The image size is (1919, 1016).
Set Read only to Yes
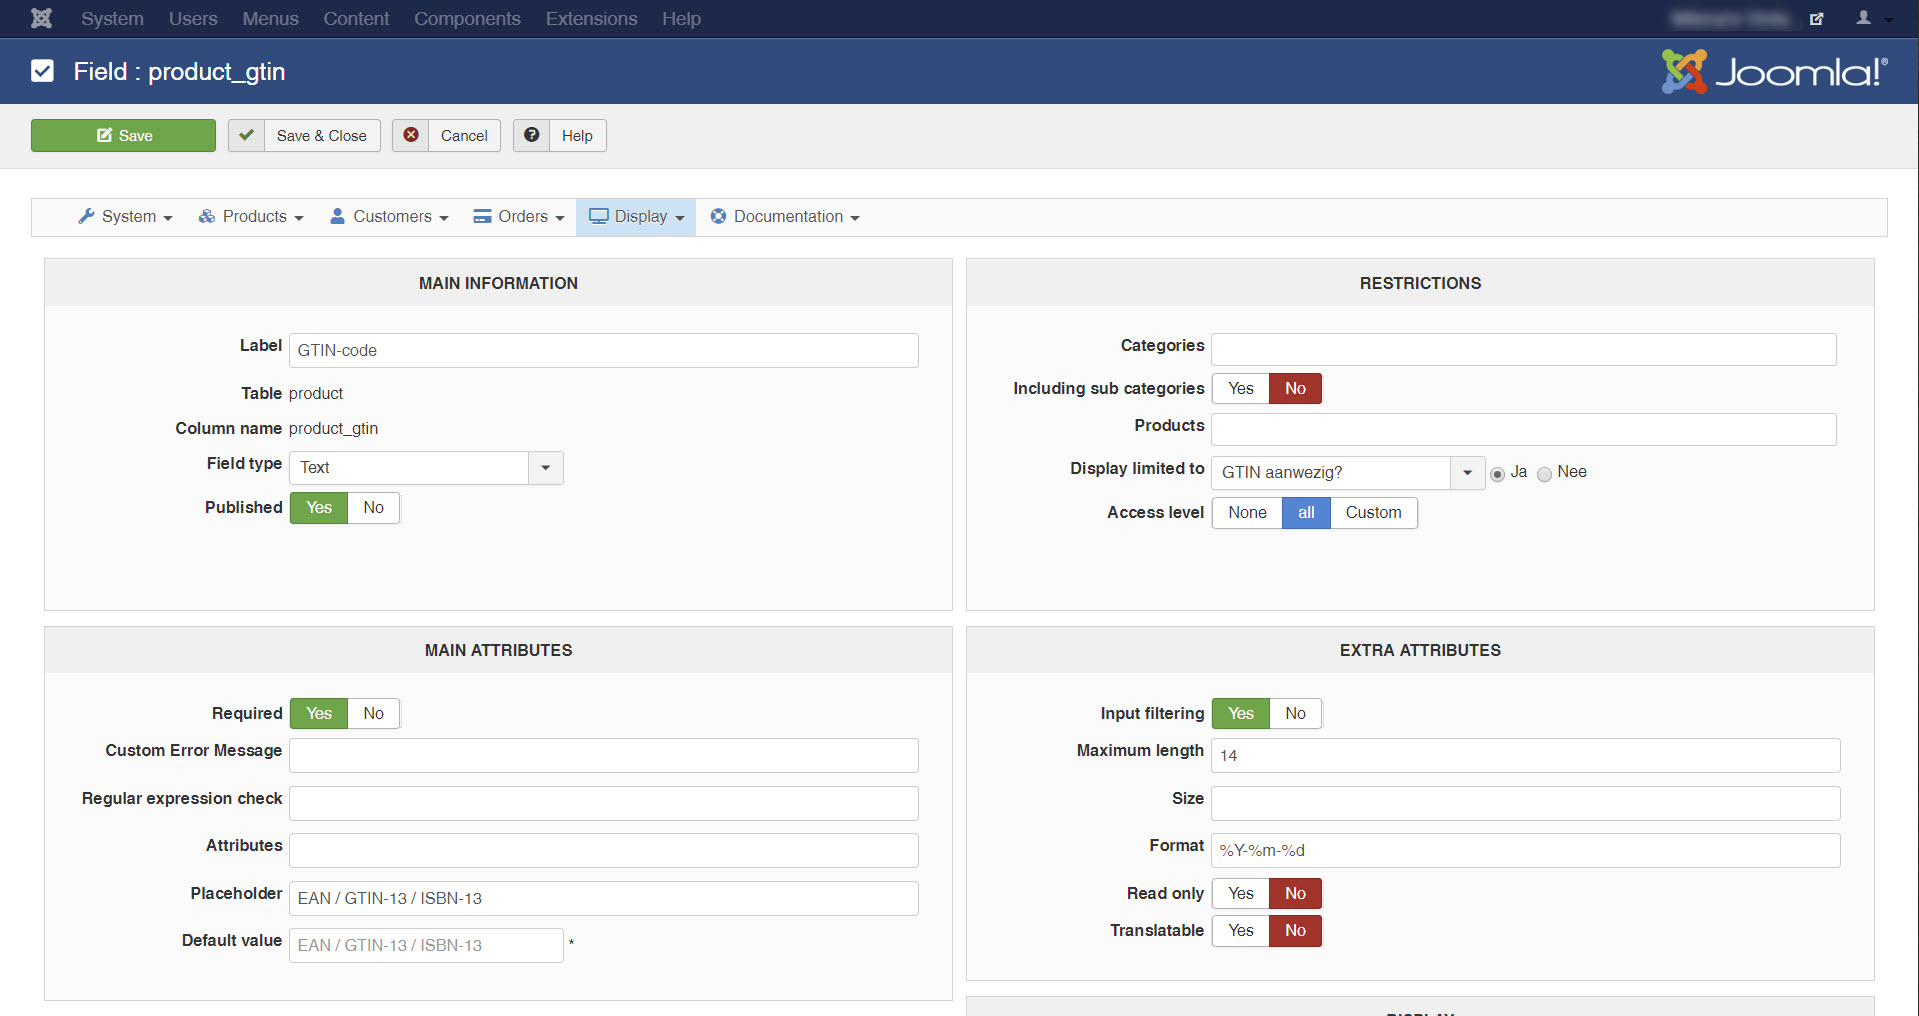click(1241, 894)
